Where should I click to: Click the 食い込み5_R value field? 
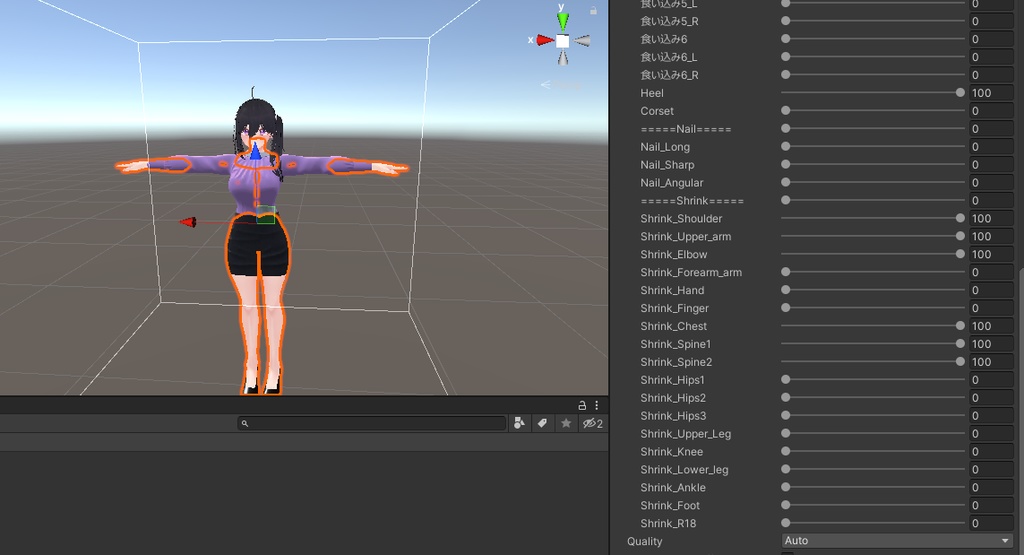pyautogui.click(x=991, y=21)
